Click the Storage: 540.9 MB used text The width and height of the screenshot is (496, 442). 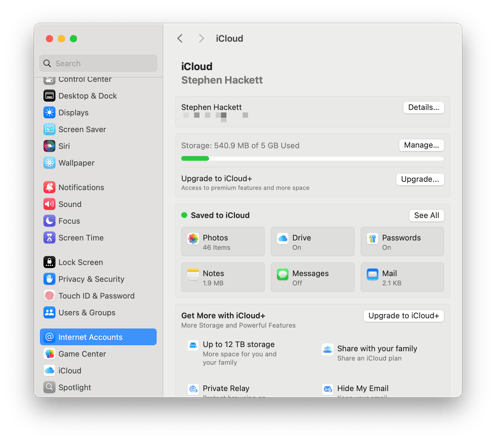point(240,146)
